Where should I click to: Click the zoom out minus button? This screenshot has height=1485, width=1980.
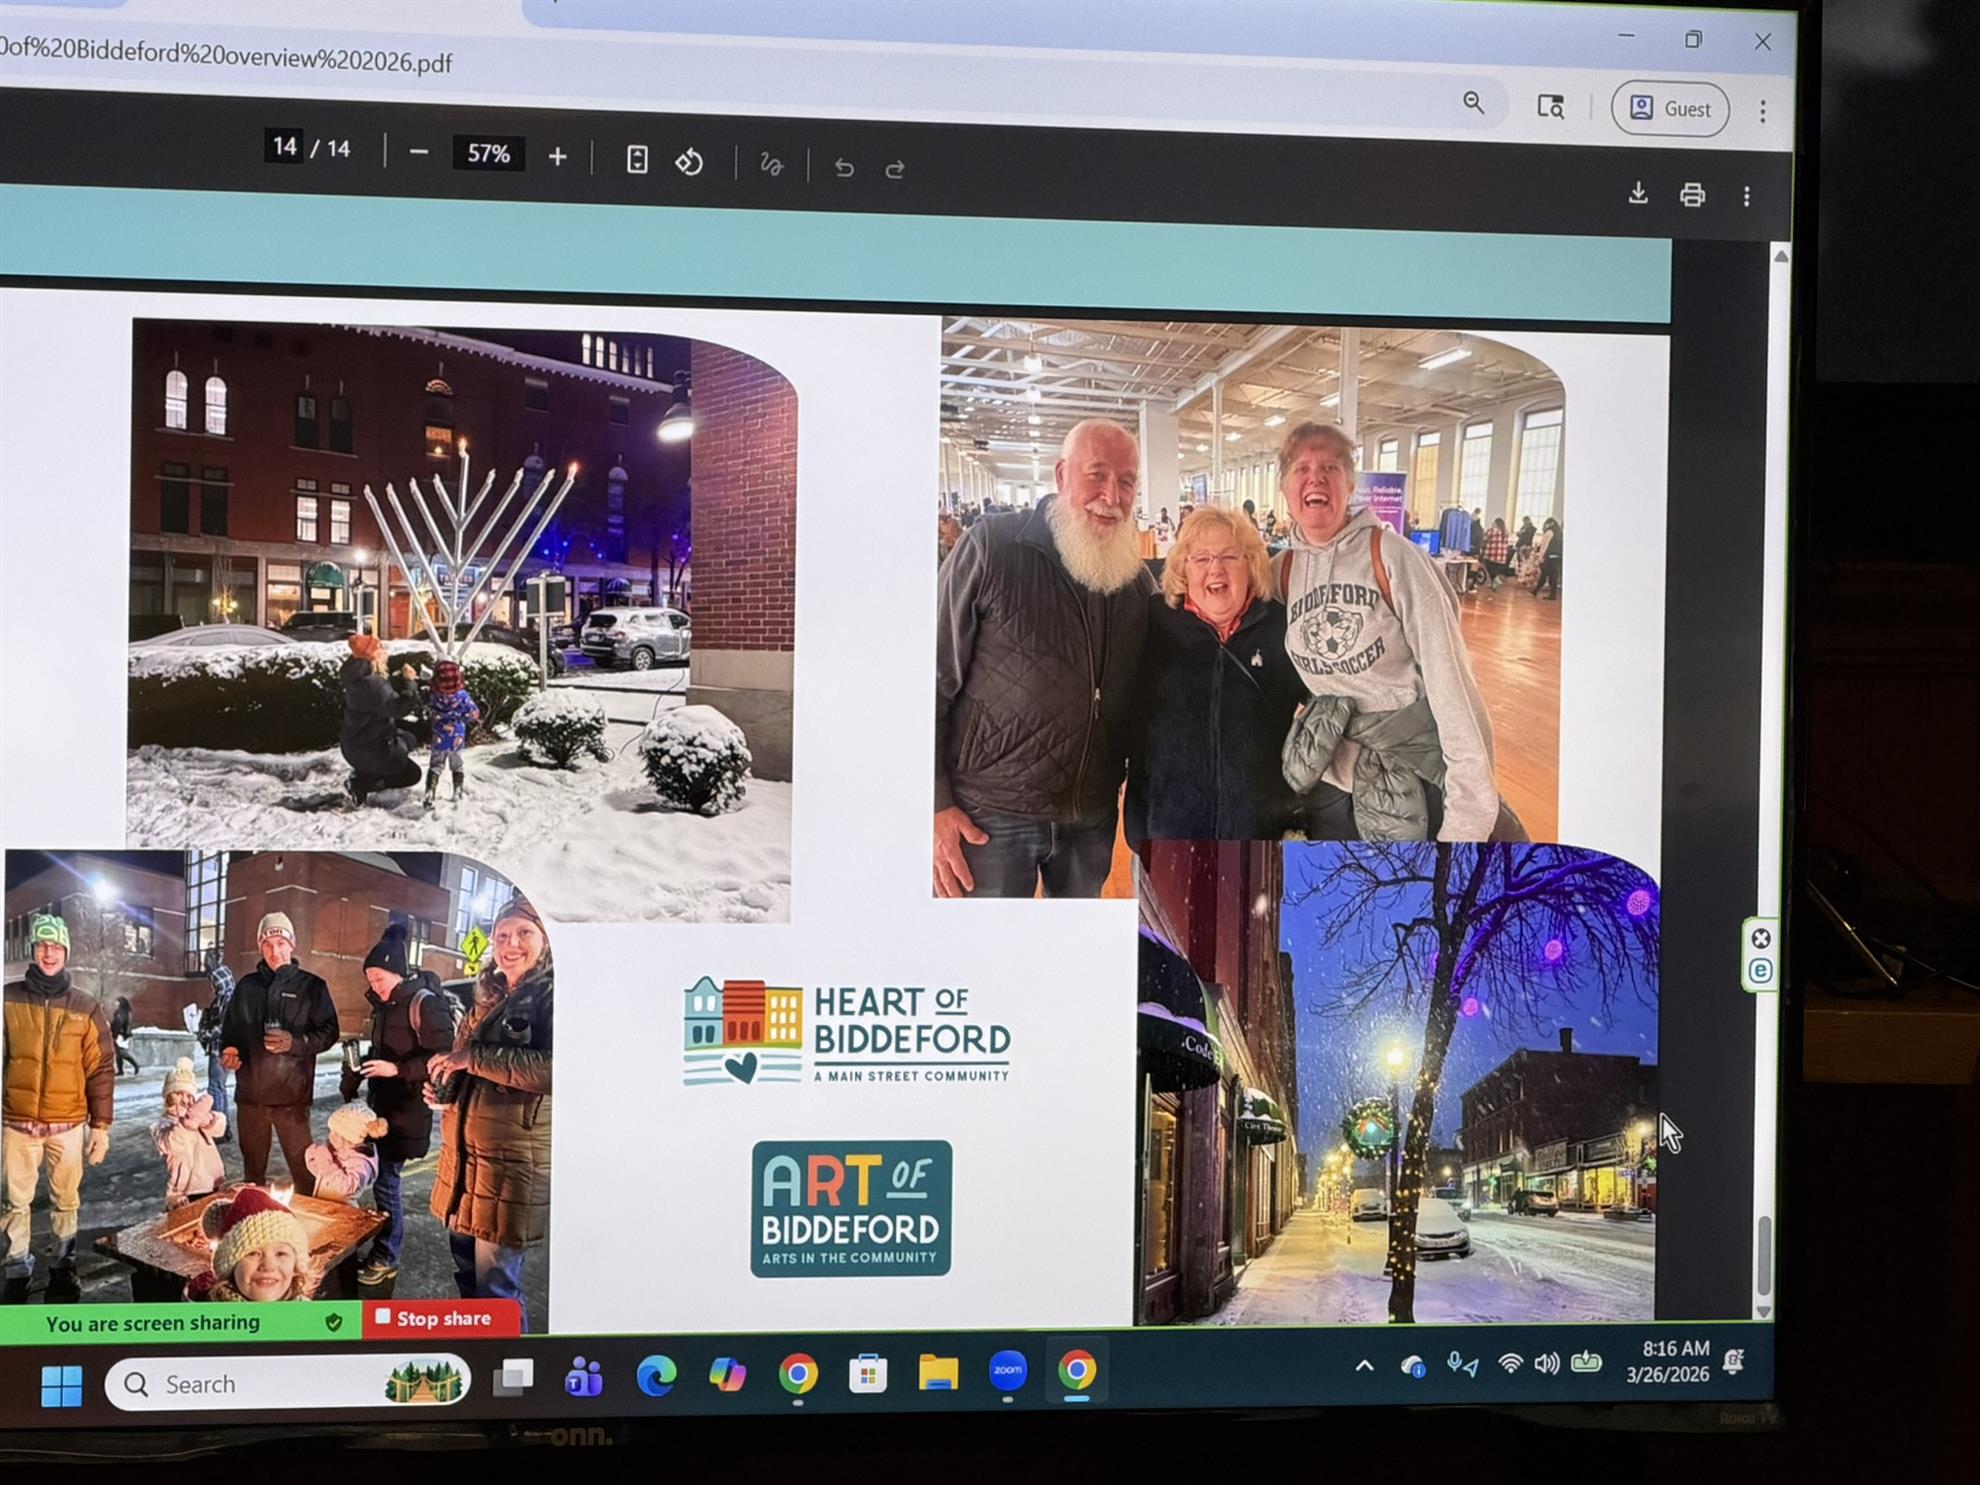pyautogui.click(x=419, y=153)
